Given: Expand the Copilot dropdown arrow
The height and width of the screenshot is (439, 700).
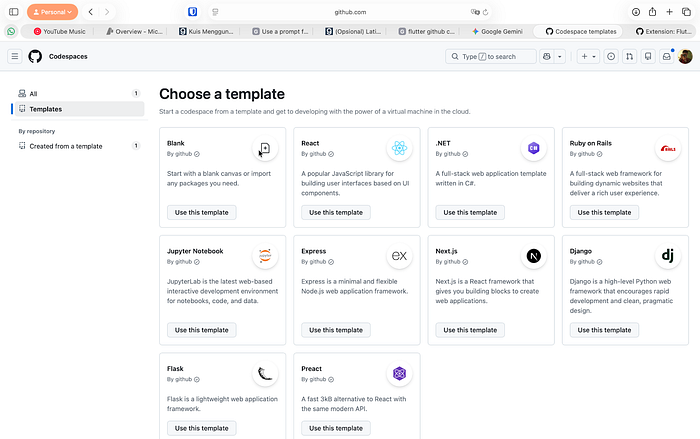Looking at the screenshot, I should [x=559, y=57].
